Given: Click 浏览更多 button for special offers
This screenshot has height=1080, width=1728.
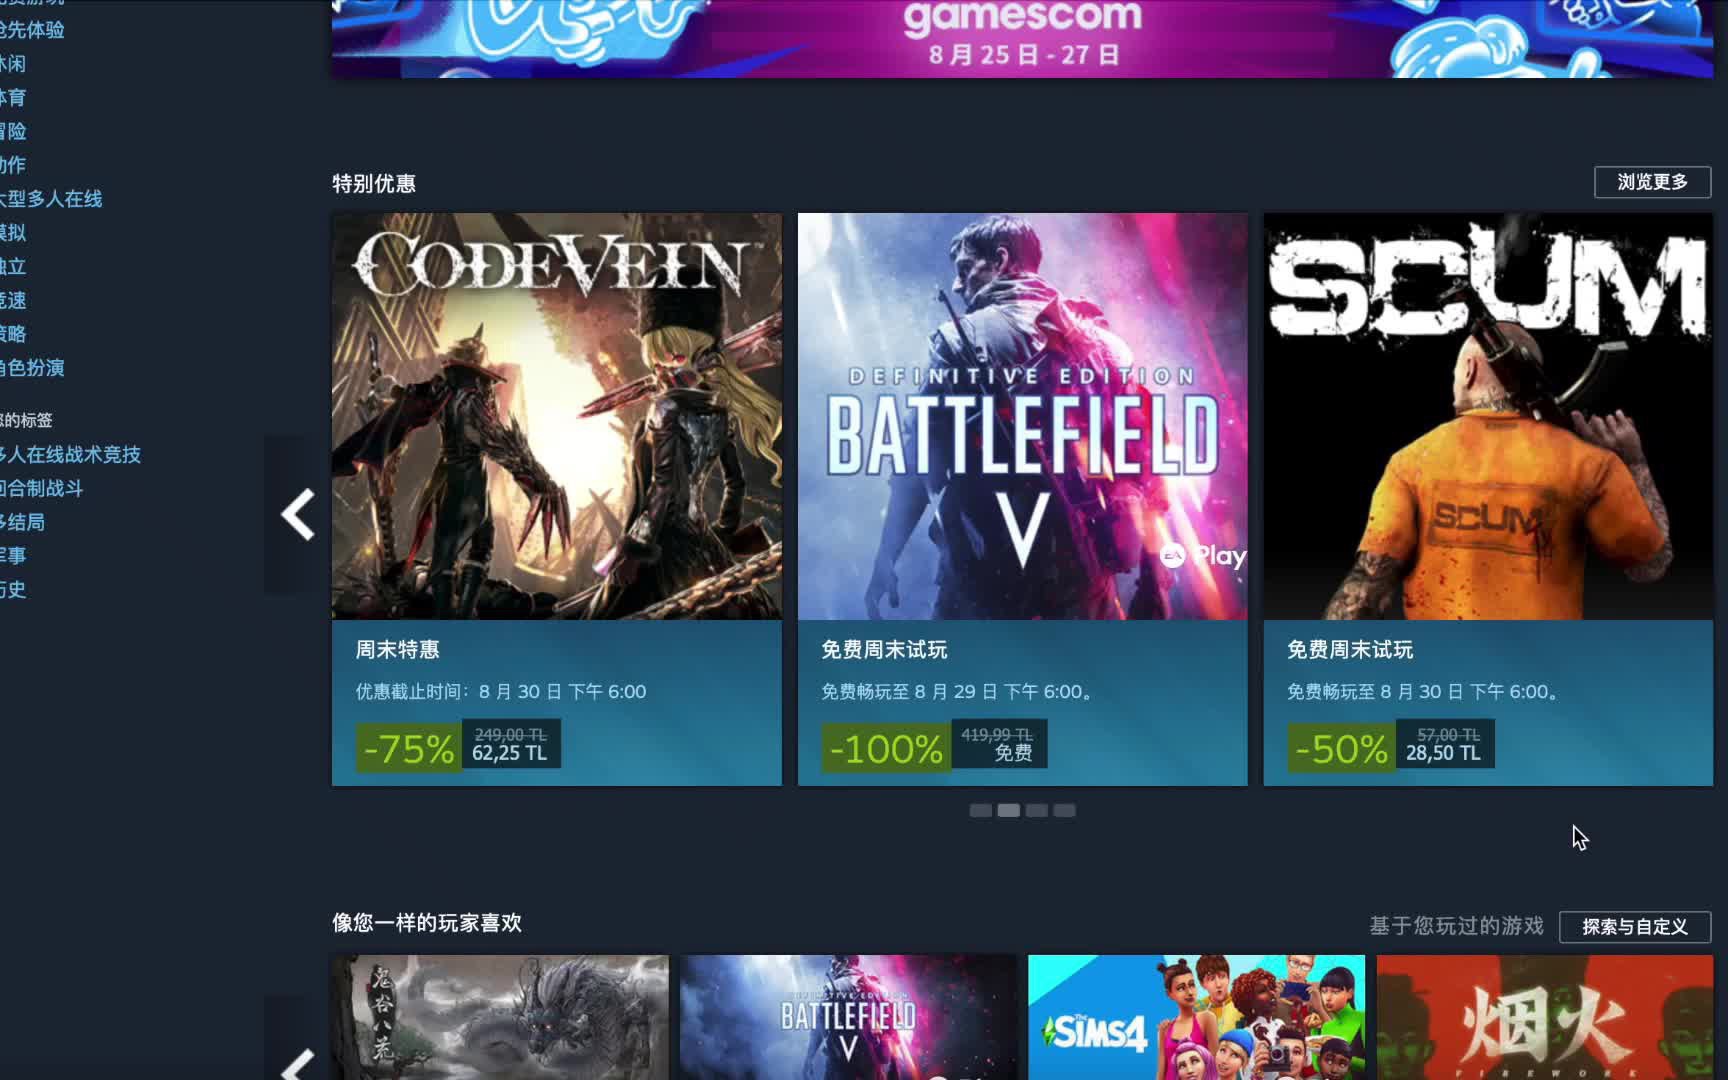Looking at the screenshot, I should [1652, 182].
